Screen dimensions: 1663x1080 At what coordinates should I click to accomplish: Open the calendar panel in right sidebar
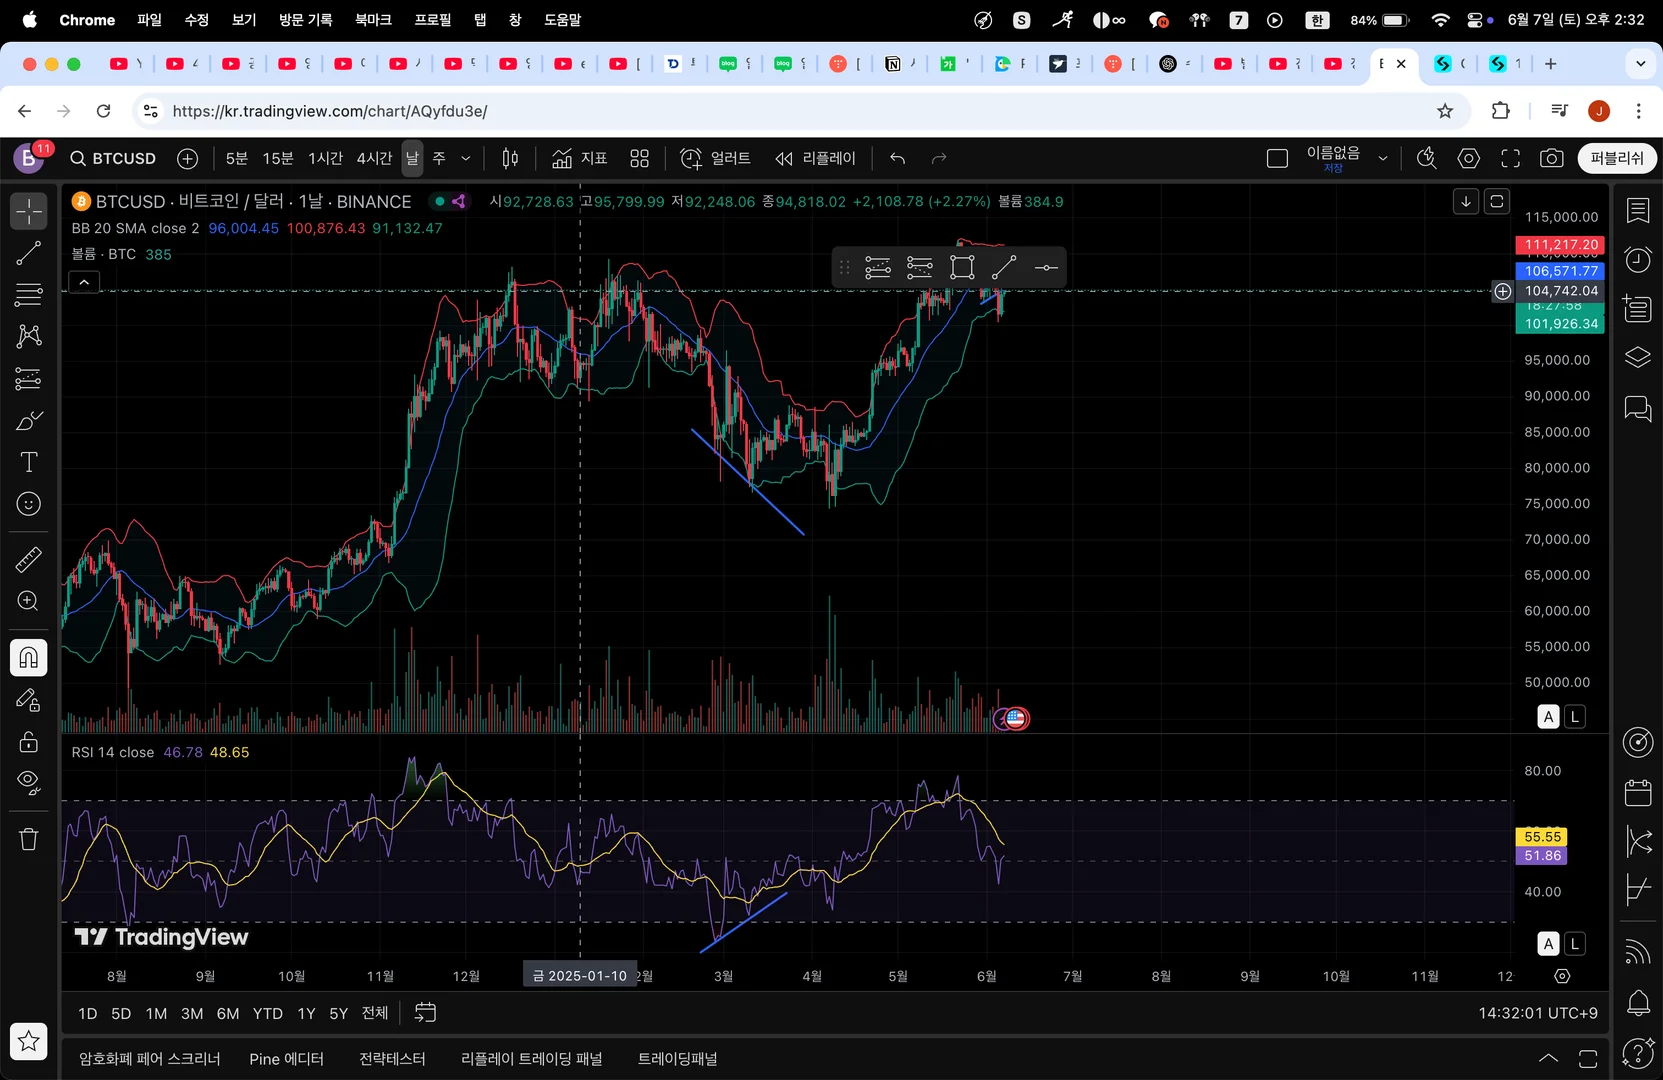click(1638, 793)
